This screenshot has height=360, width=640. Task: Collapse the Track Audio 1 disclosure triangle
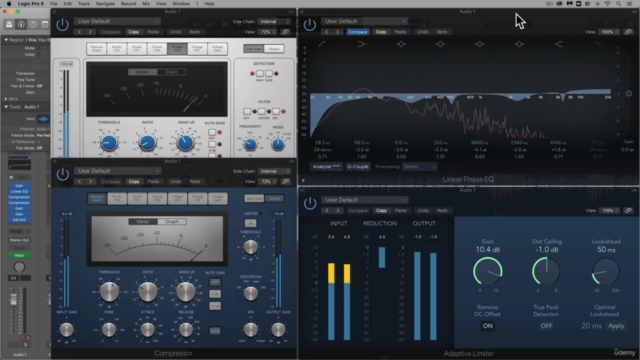coord(6,107)
